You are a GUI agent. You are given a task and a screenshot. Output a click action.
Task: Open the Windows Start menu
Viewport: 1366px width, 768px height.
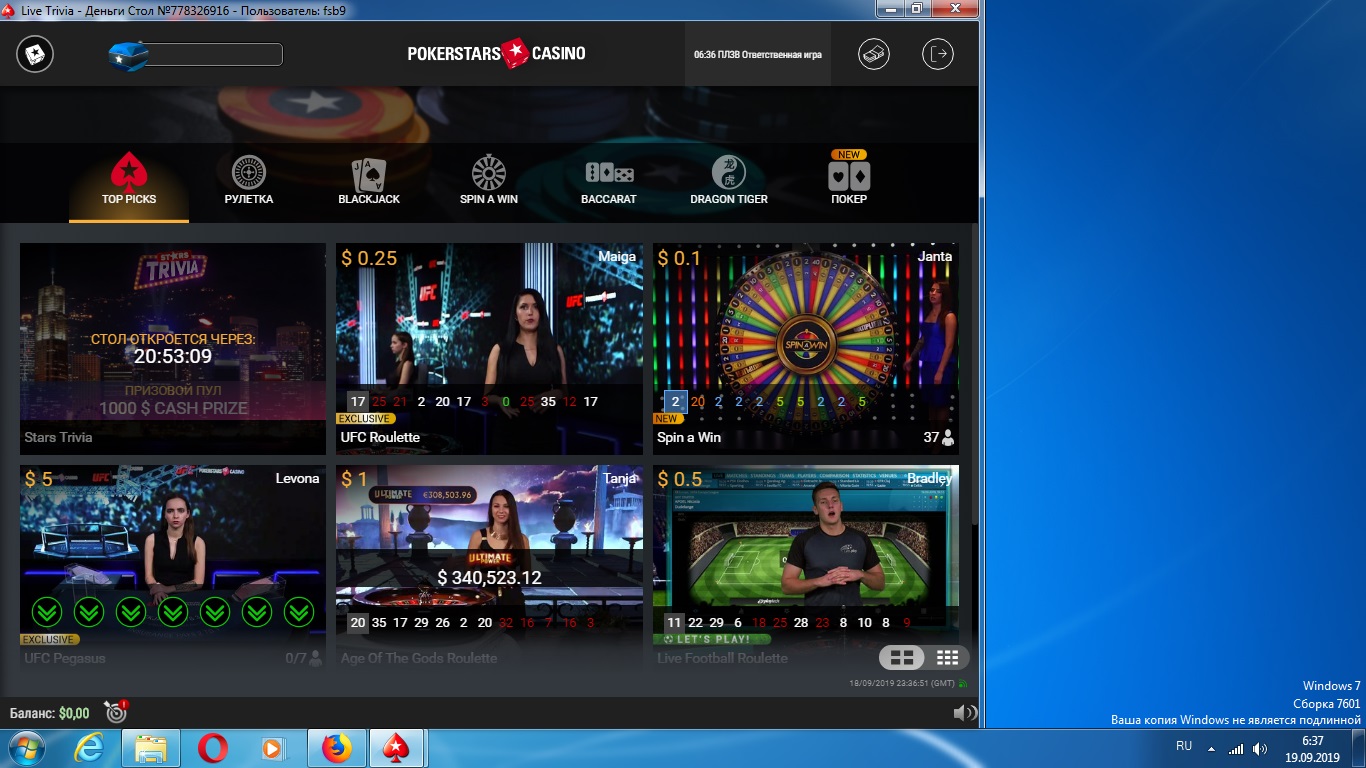[x=27, y=748]
